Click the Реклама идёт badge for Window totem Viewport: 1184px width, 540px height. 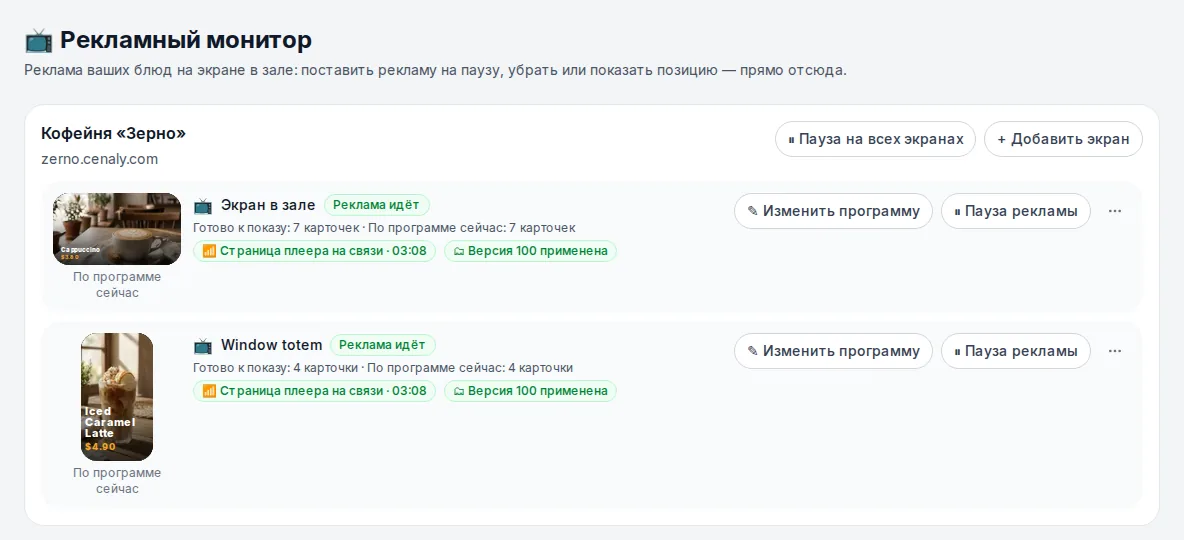click(383, 345)
